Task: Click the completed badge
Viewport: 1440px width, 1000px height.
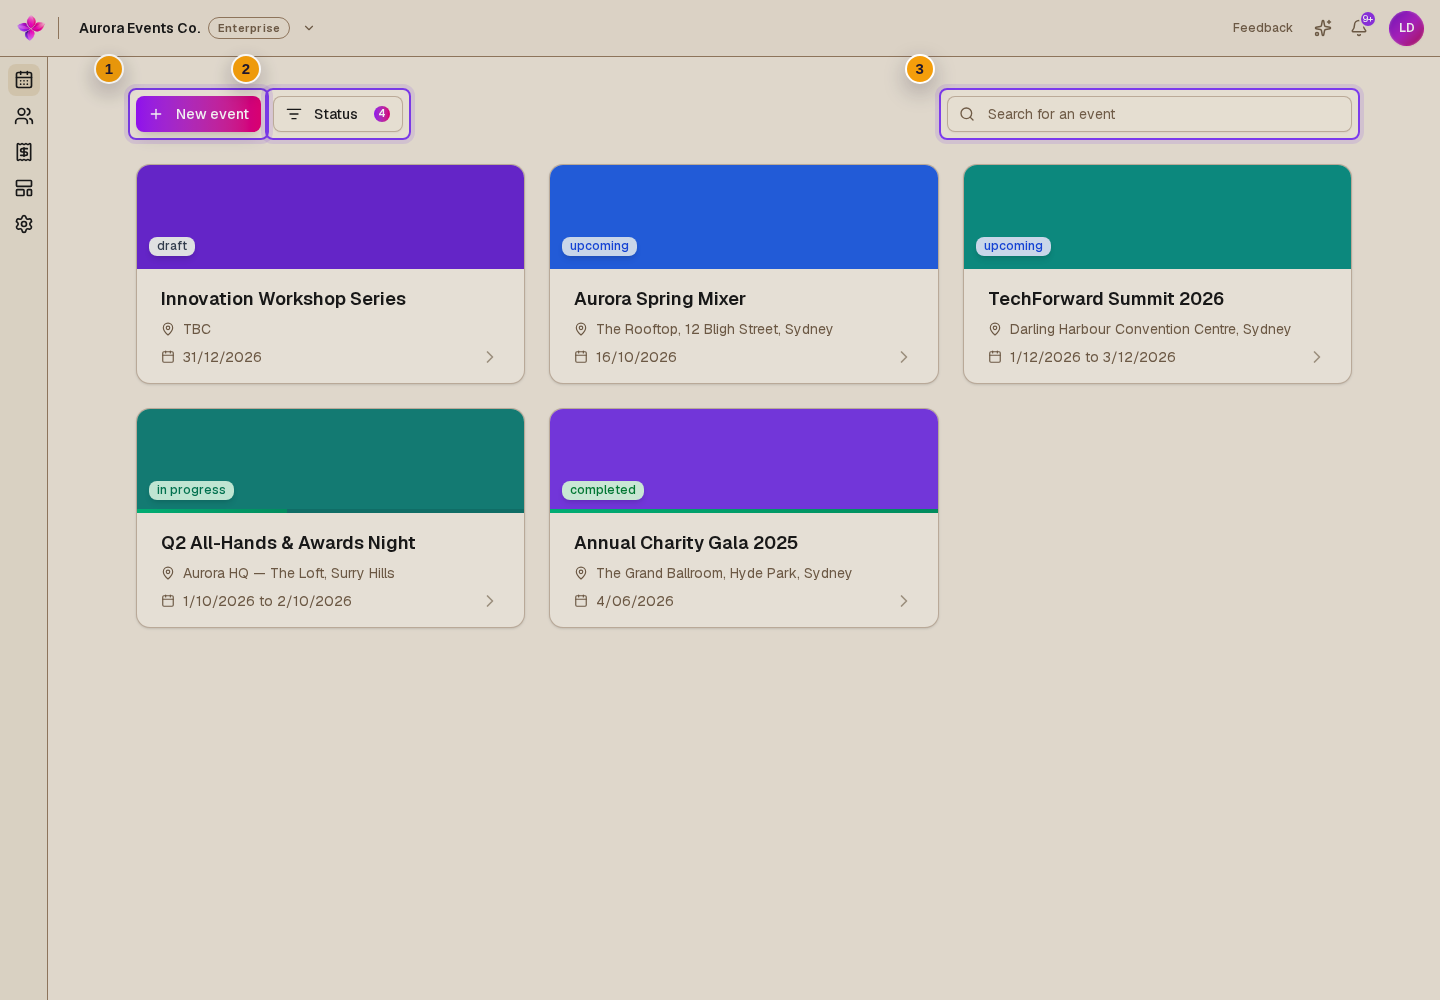Action: (603, 490)
